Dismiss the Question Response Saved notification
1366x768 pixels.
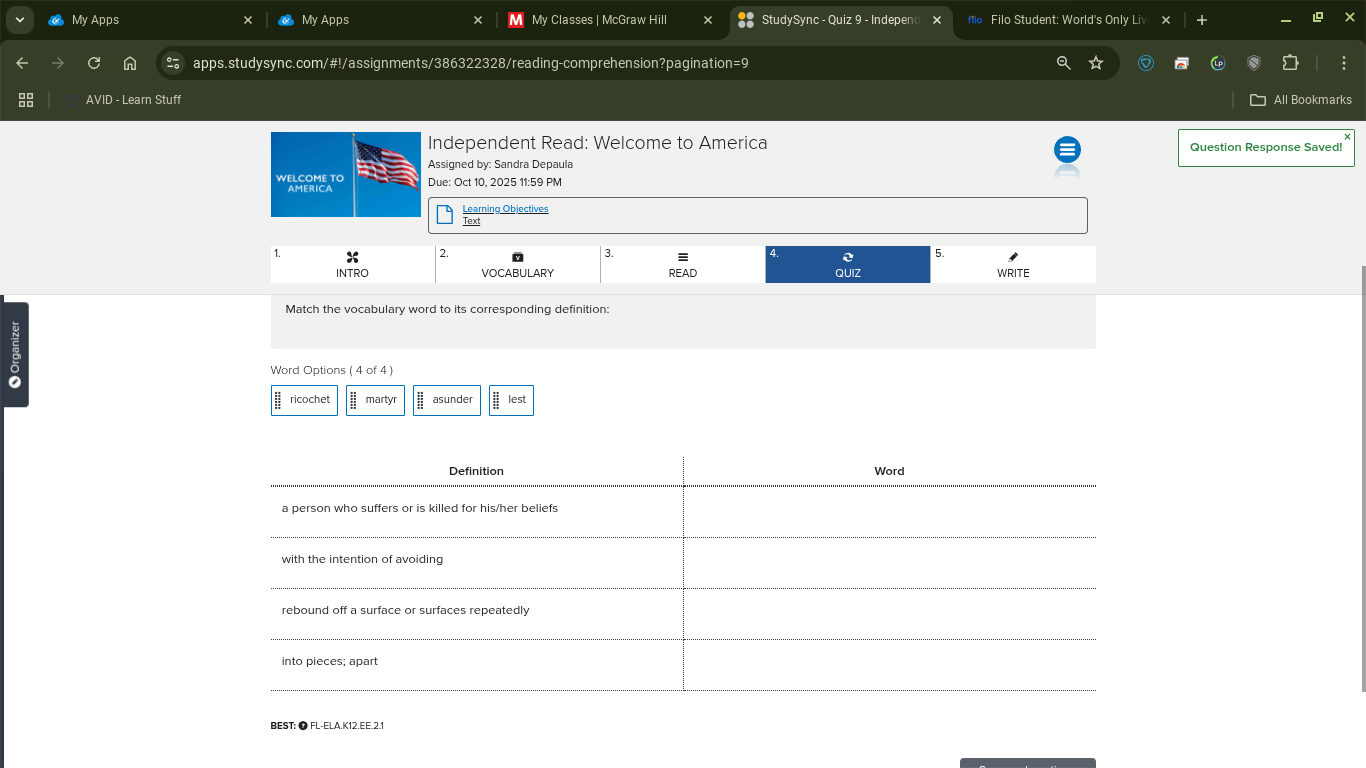(1347, 137)
